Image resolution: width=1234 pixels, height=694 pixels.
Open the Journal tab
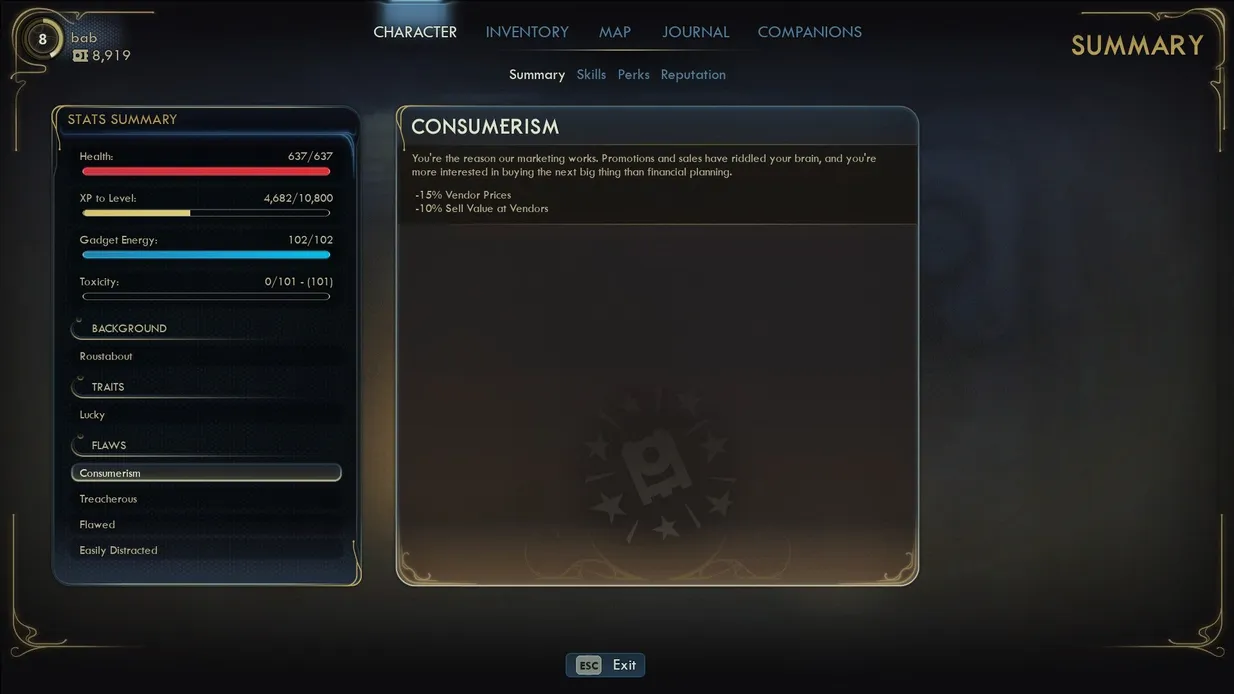[x=695, y=32]
